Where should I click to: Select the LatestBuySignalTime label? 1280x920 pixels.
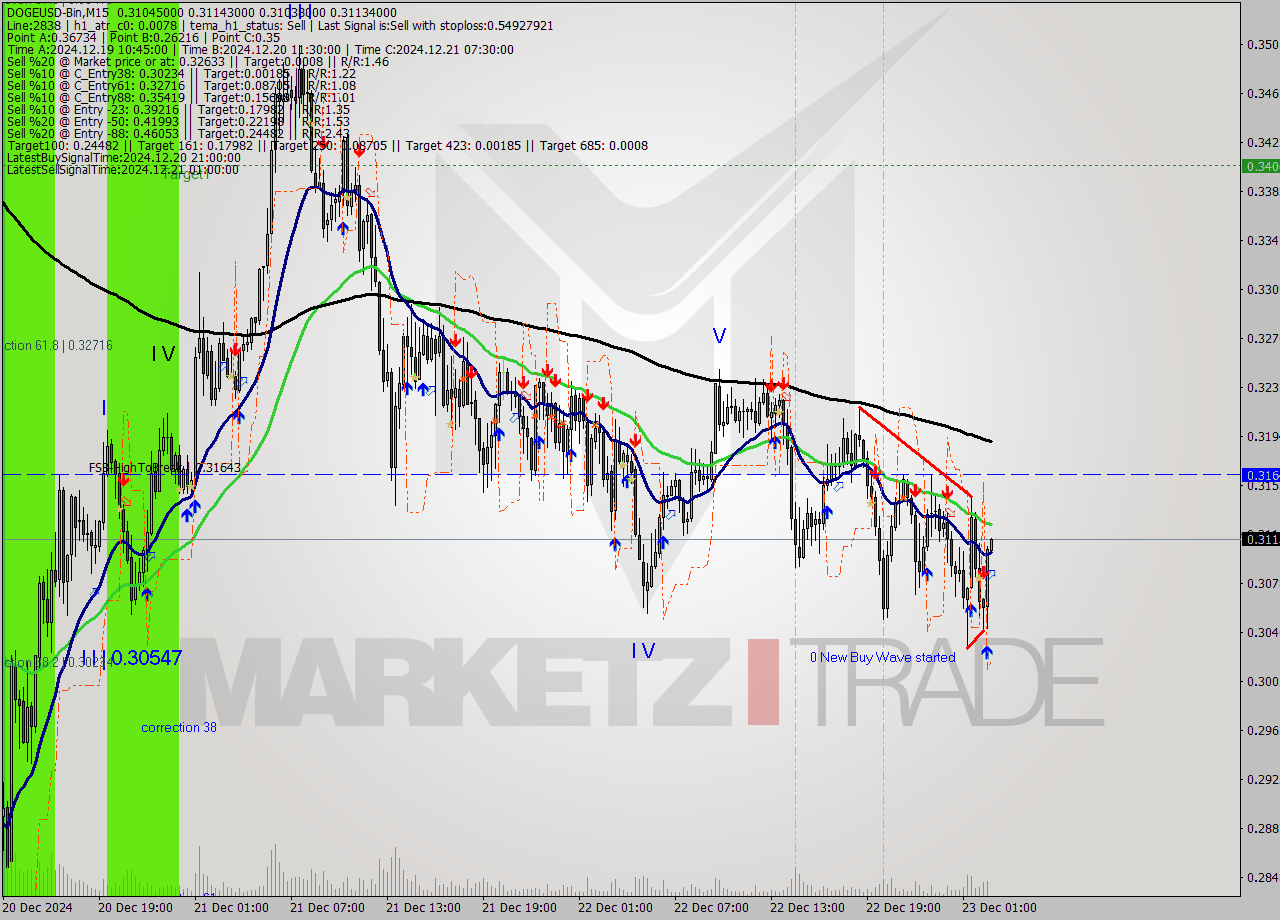coord(123,157)
